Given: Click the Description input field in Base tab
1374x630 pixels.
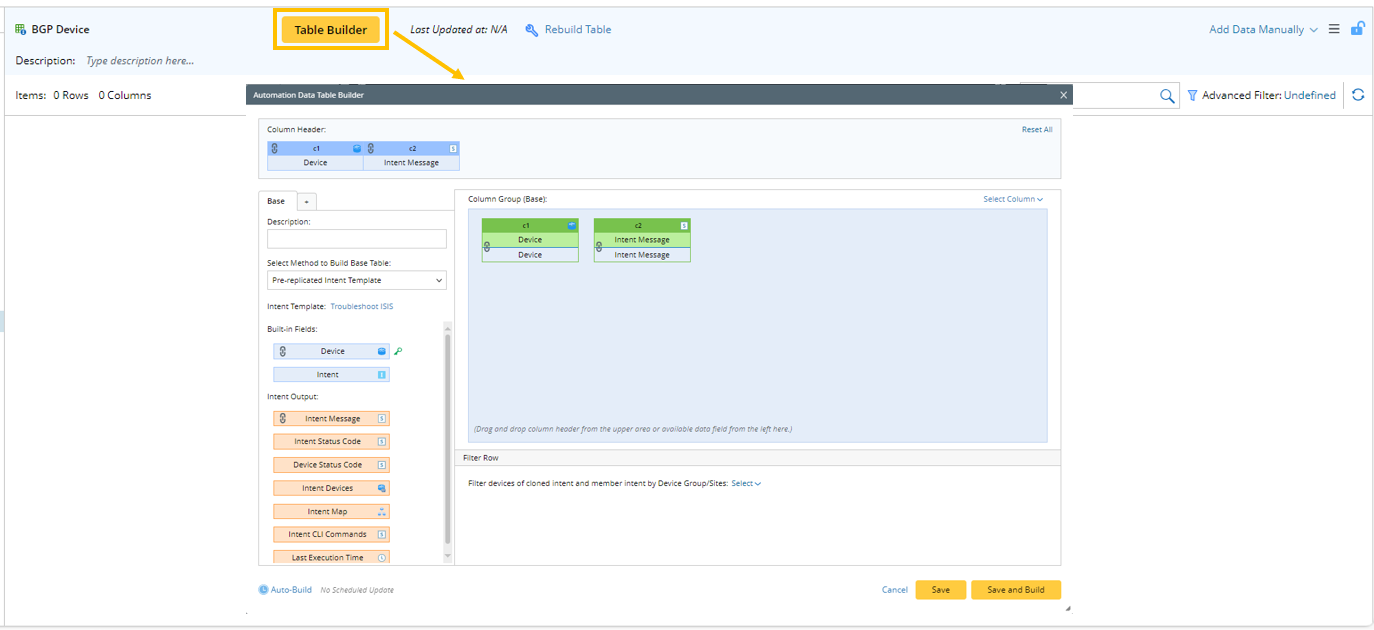Looking at the screenshot, I should 356,239.
